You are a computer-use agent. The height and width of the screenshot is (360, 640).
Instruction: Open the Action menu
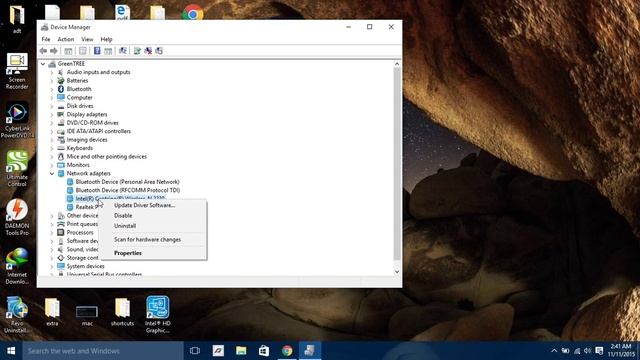coord(65,39)
